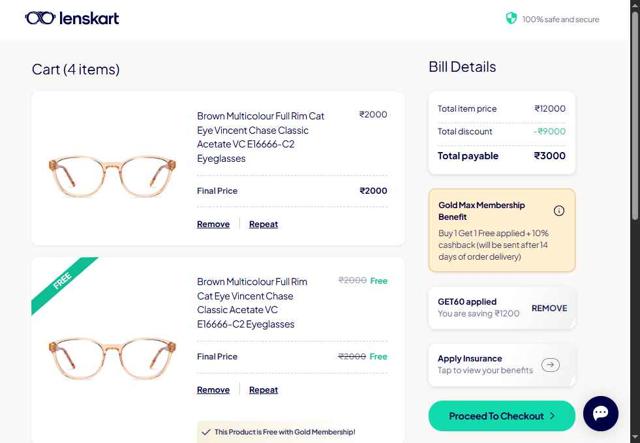Click the Gold Max Membership Benefit title

tap(482, 211)
